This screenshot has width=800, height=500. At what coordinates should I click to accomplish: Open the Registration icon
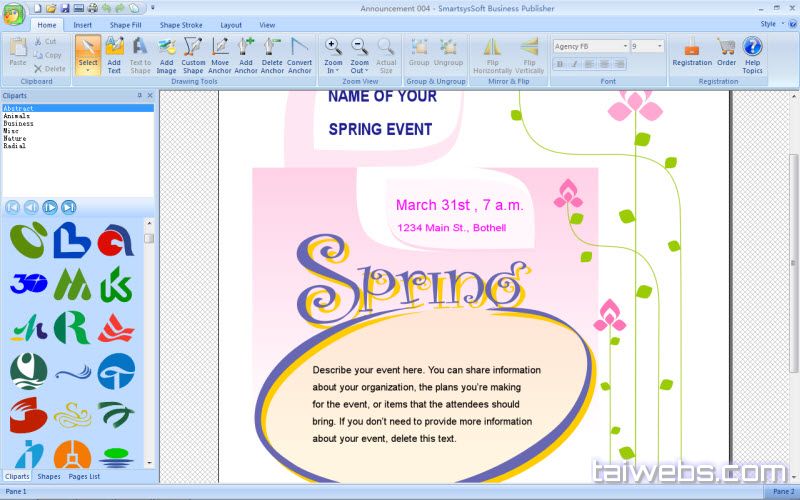(x=692, y=52)
